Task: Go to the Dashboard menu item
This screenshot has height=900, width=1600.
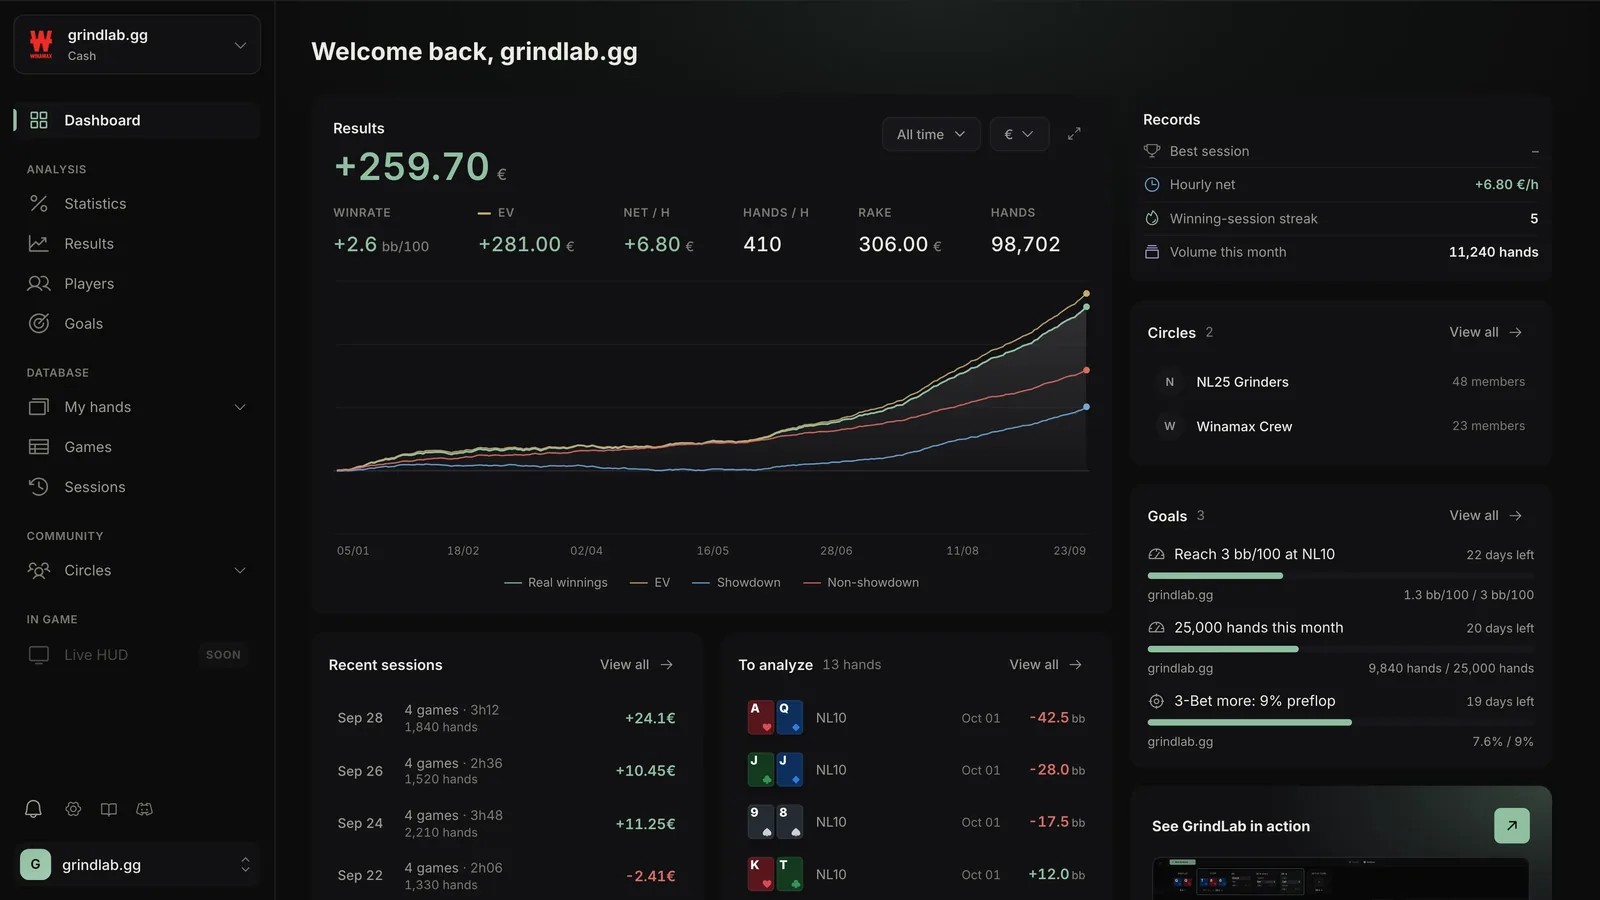Action: [137, 120]
